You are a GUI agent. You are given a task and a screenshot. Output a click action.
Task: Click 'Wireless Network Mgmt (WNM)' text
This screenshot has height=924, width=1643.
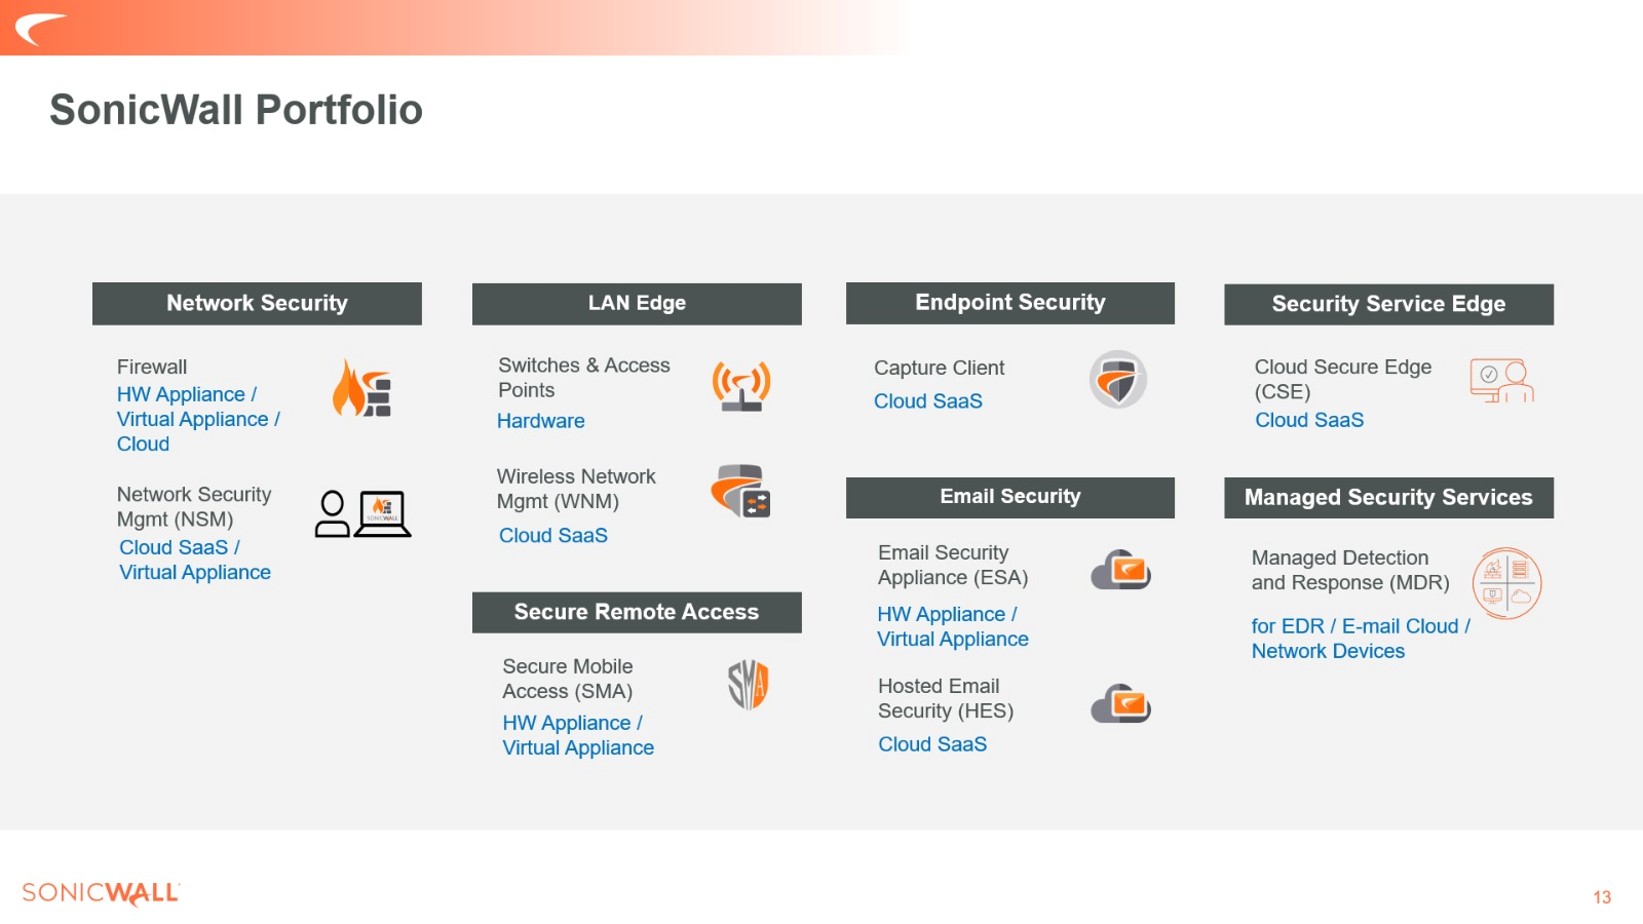576,489
